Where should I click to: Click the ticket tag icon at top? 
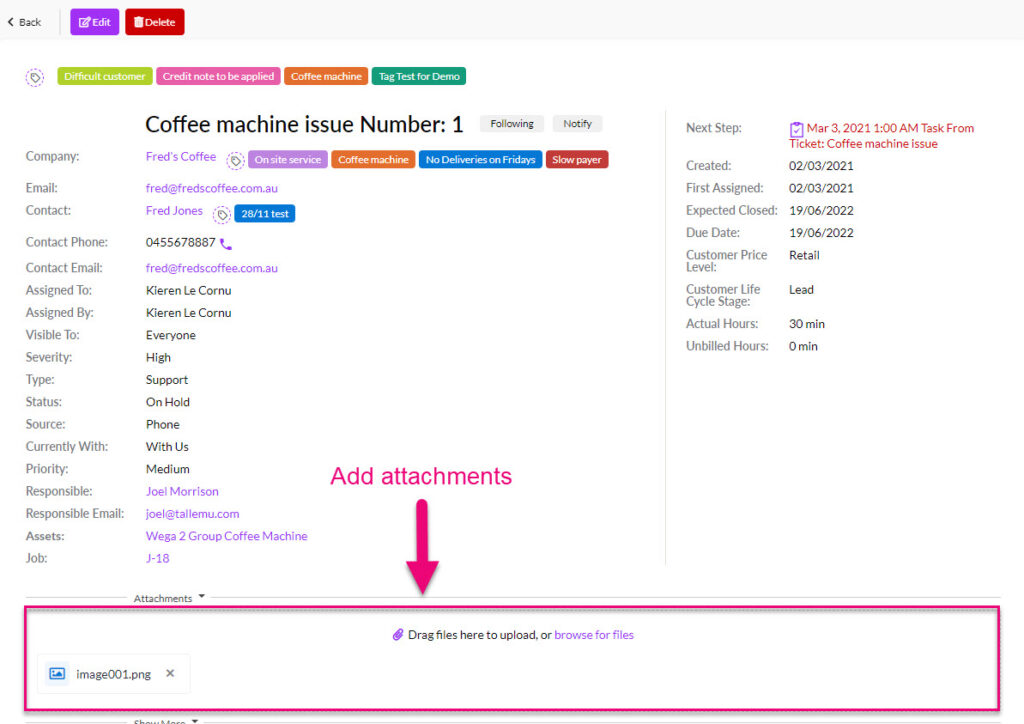click(x=35, y=77)
